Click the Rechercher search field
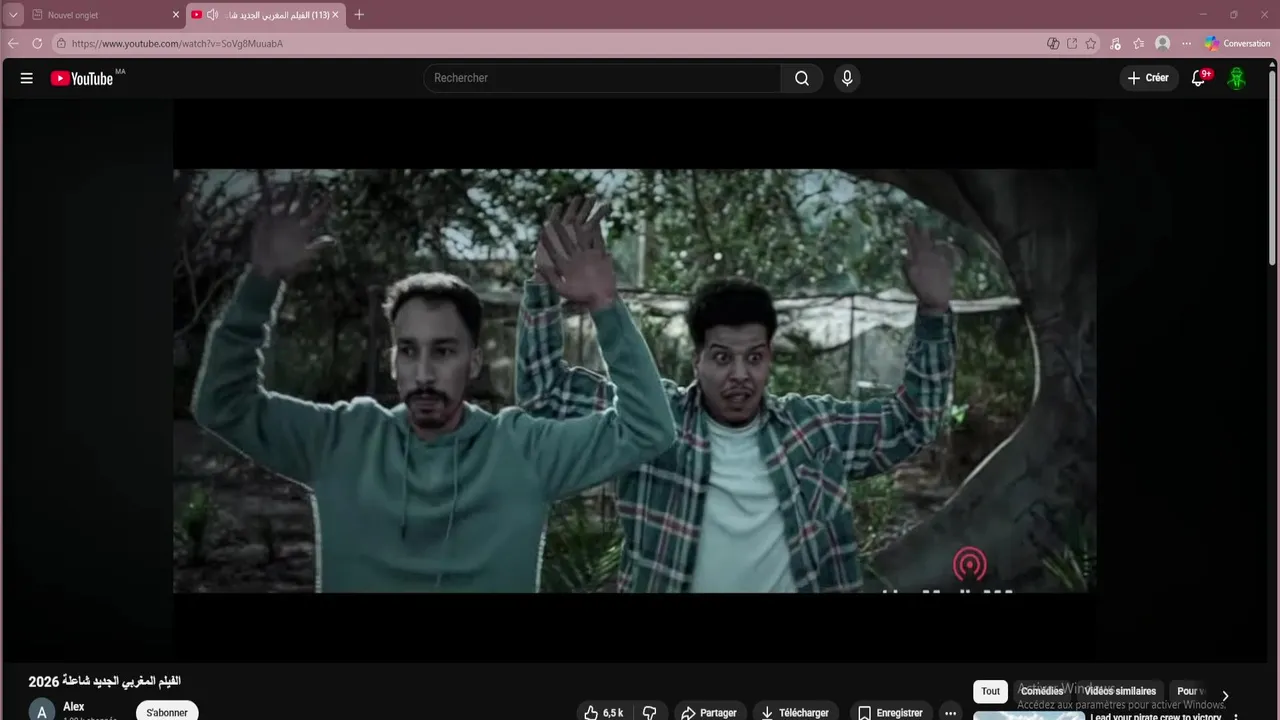1280x720 pixels. (602, 78)
